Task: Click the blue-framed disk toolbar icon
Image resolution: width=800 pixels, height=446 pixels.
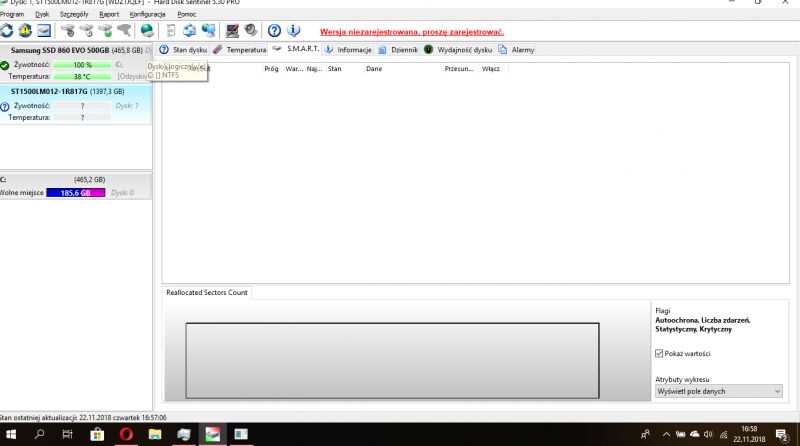Action: click(44, 31)
